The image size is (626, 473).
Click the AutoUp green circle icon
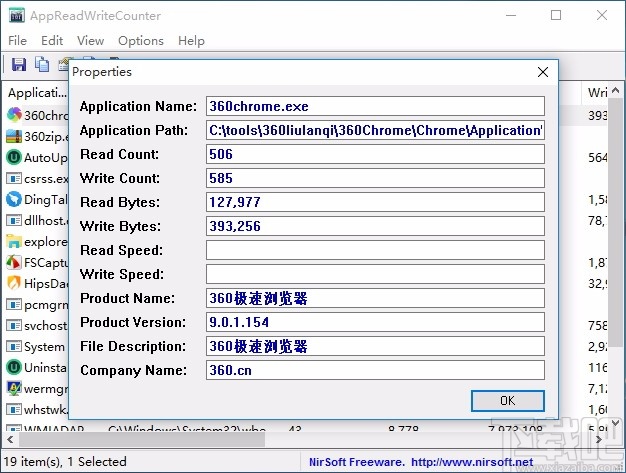pyautogui.click(x=14, y=157)
